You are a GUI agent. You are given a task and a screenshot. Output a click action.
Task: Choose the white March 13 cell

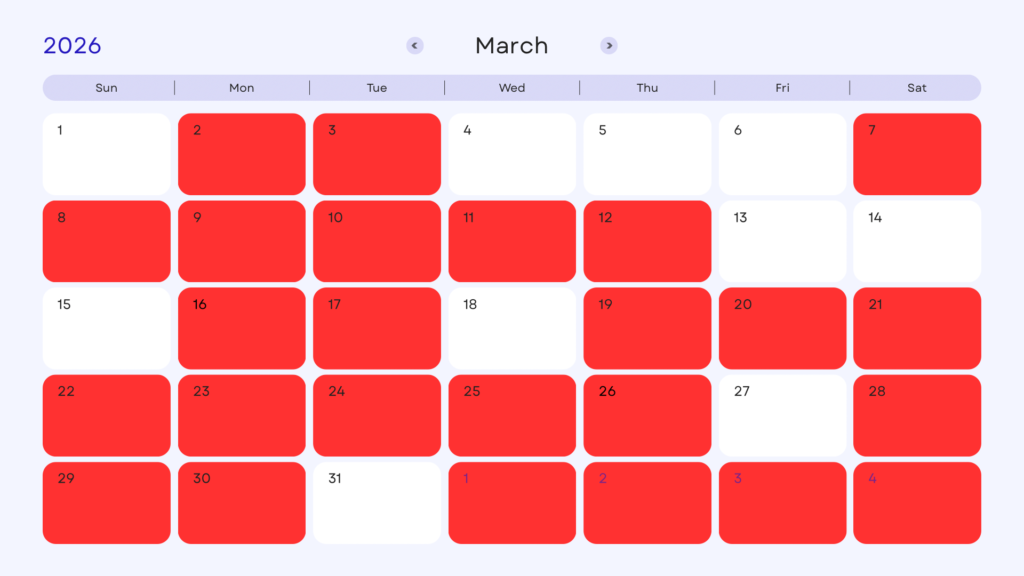pos(782,241)
